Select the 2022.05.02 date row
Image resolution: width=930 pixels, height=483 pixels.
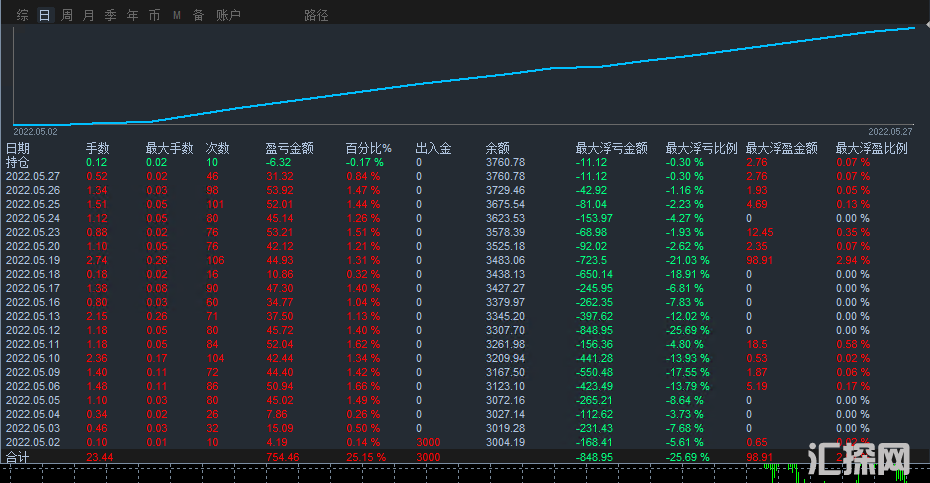pos(33,442)
